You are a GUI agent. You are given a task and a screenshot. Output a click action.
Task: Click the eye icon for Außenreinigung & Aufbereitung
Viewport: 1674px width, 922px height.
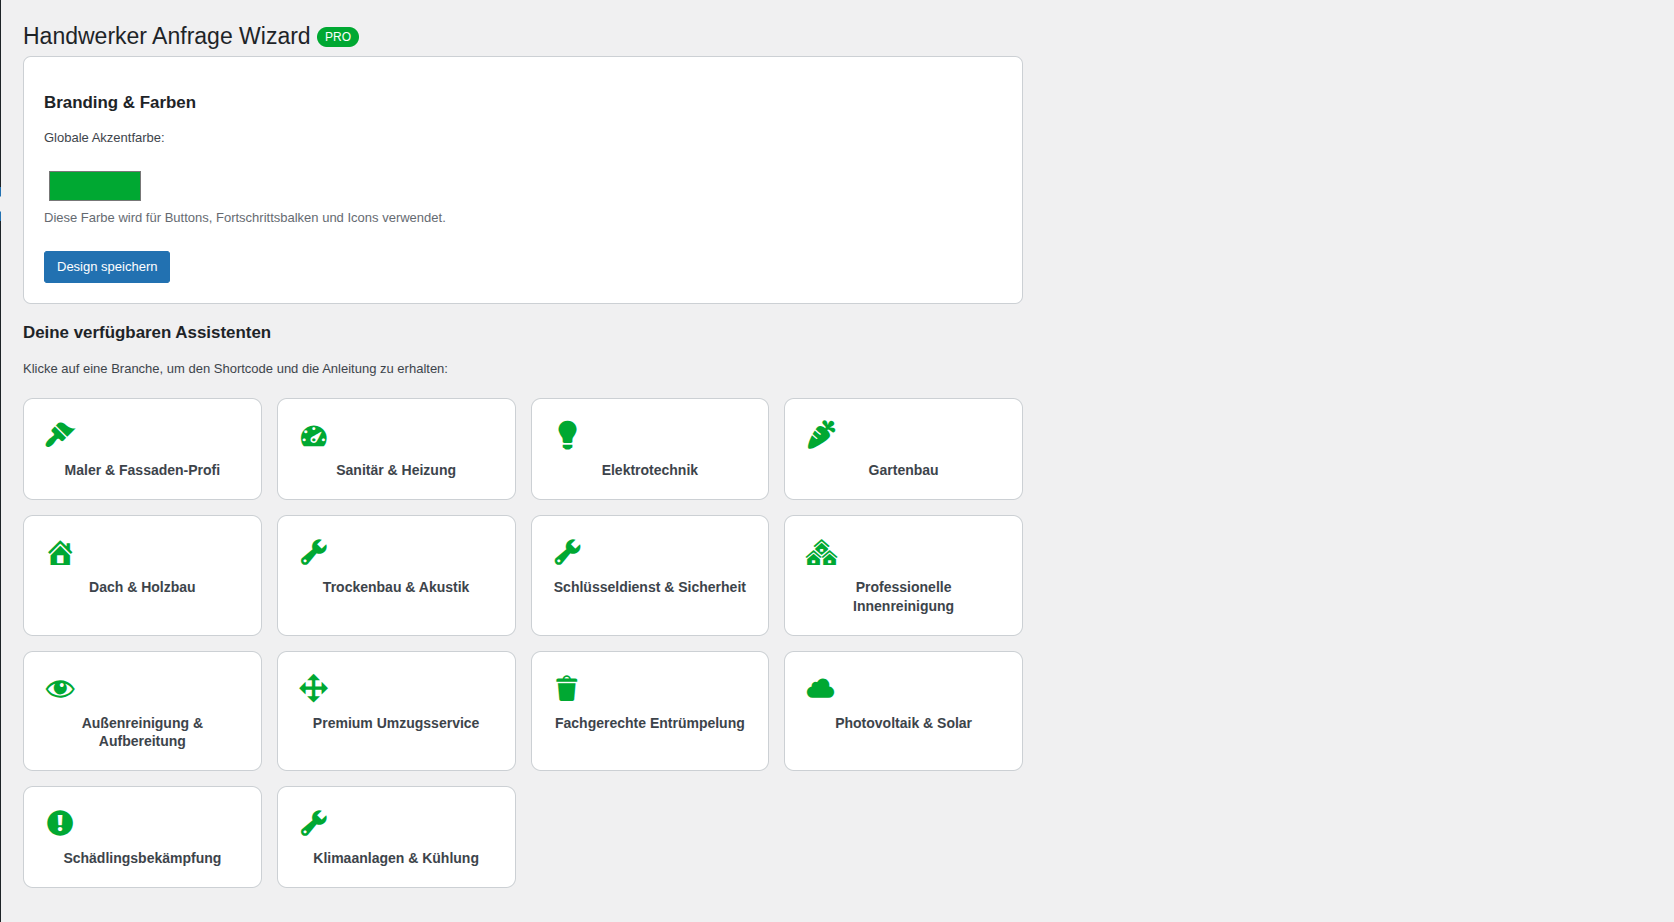click(x=60, y=688)
